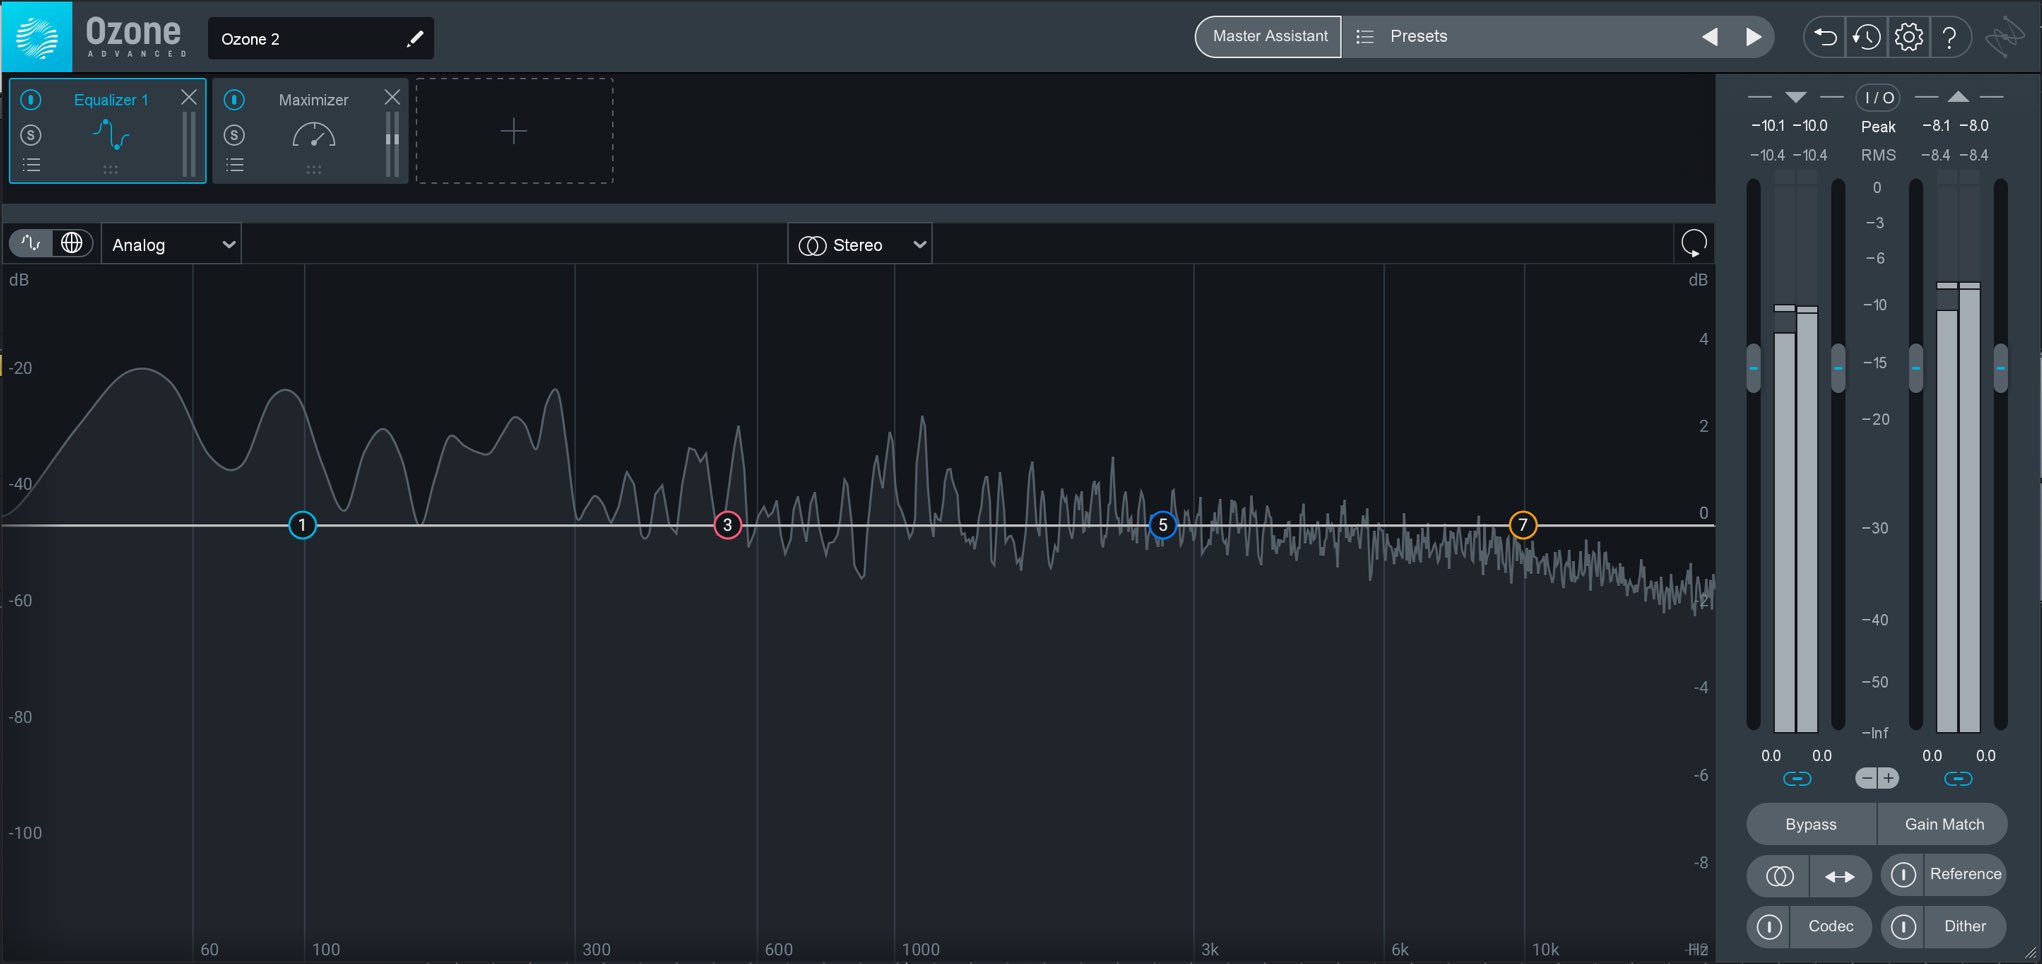2042x964 pixels.
Task: Select EQ node 5
Action: 1162,525
